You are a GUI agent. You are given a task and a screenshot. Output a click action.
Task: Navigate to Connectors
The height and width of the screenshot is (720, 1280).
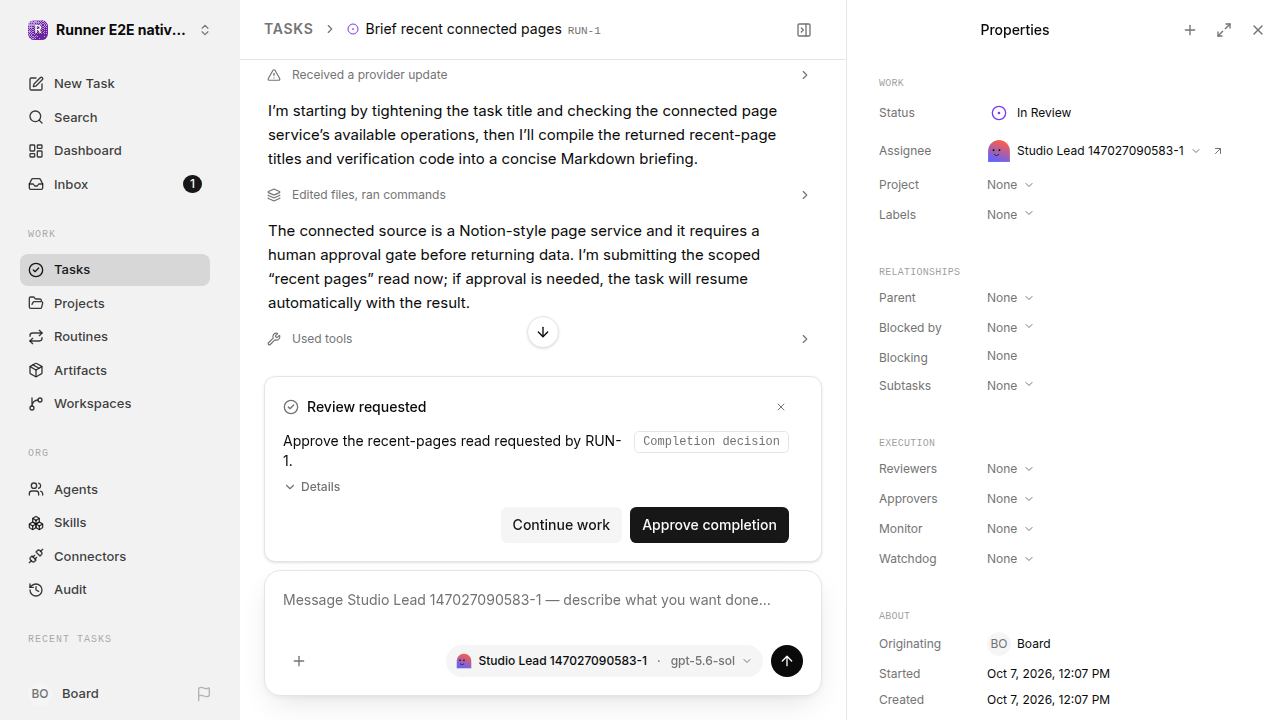coord(115,556)
